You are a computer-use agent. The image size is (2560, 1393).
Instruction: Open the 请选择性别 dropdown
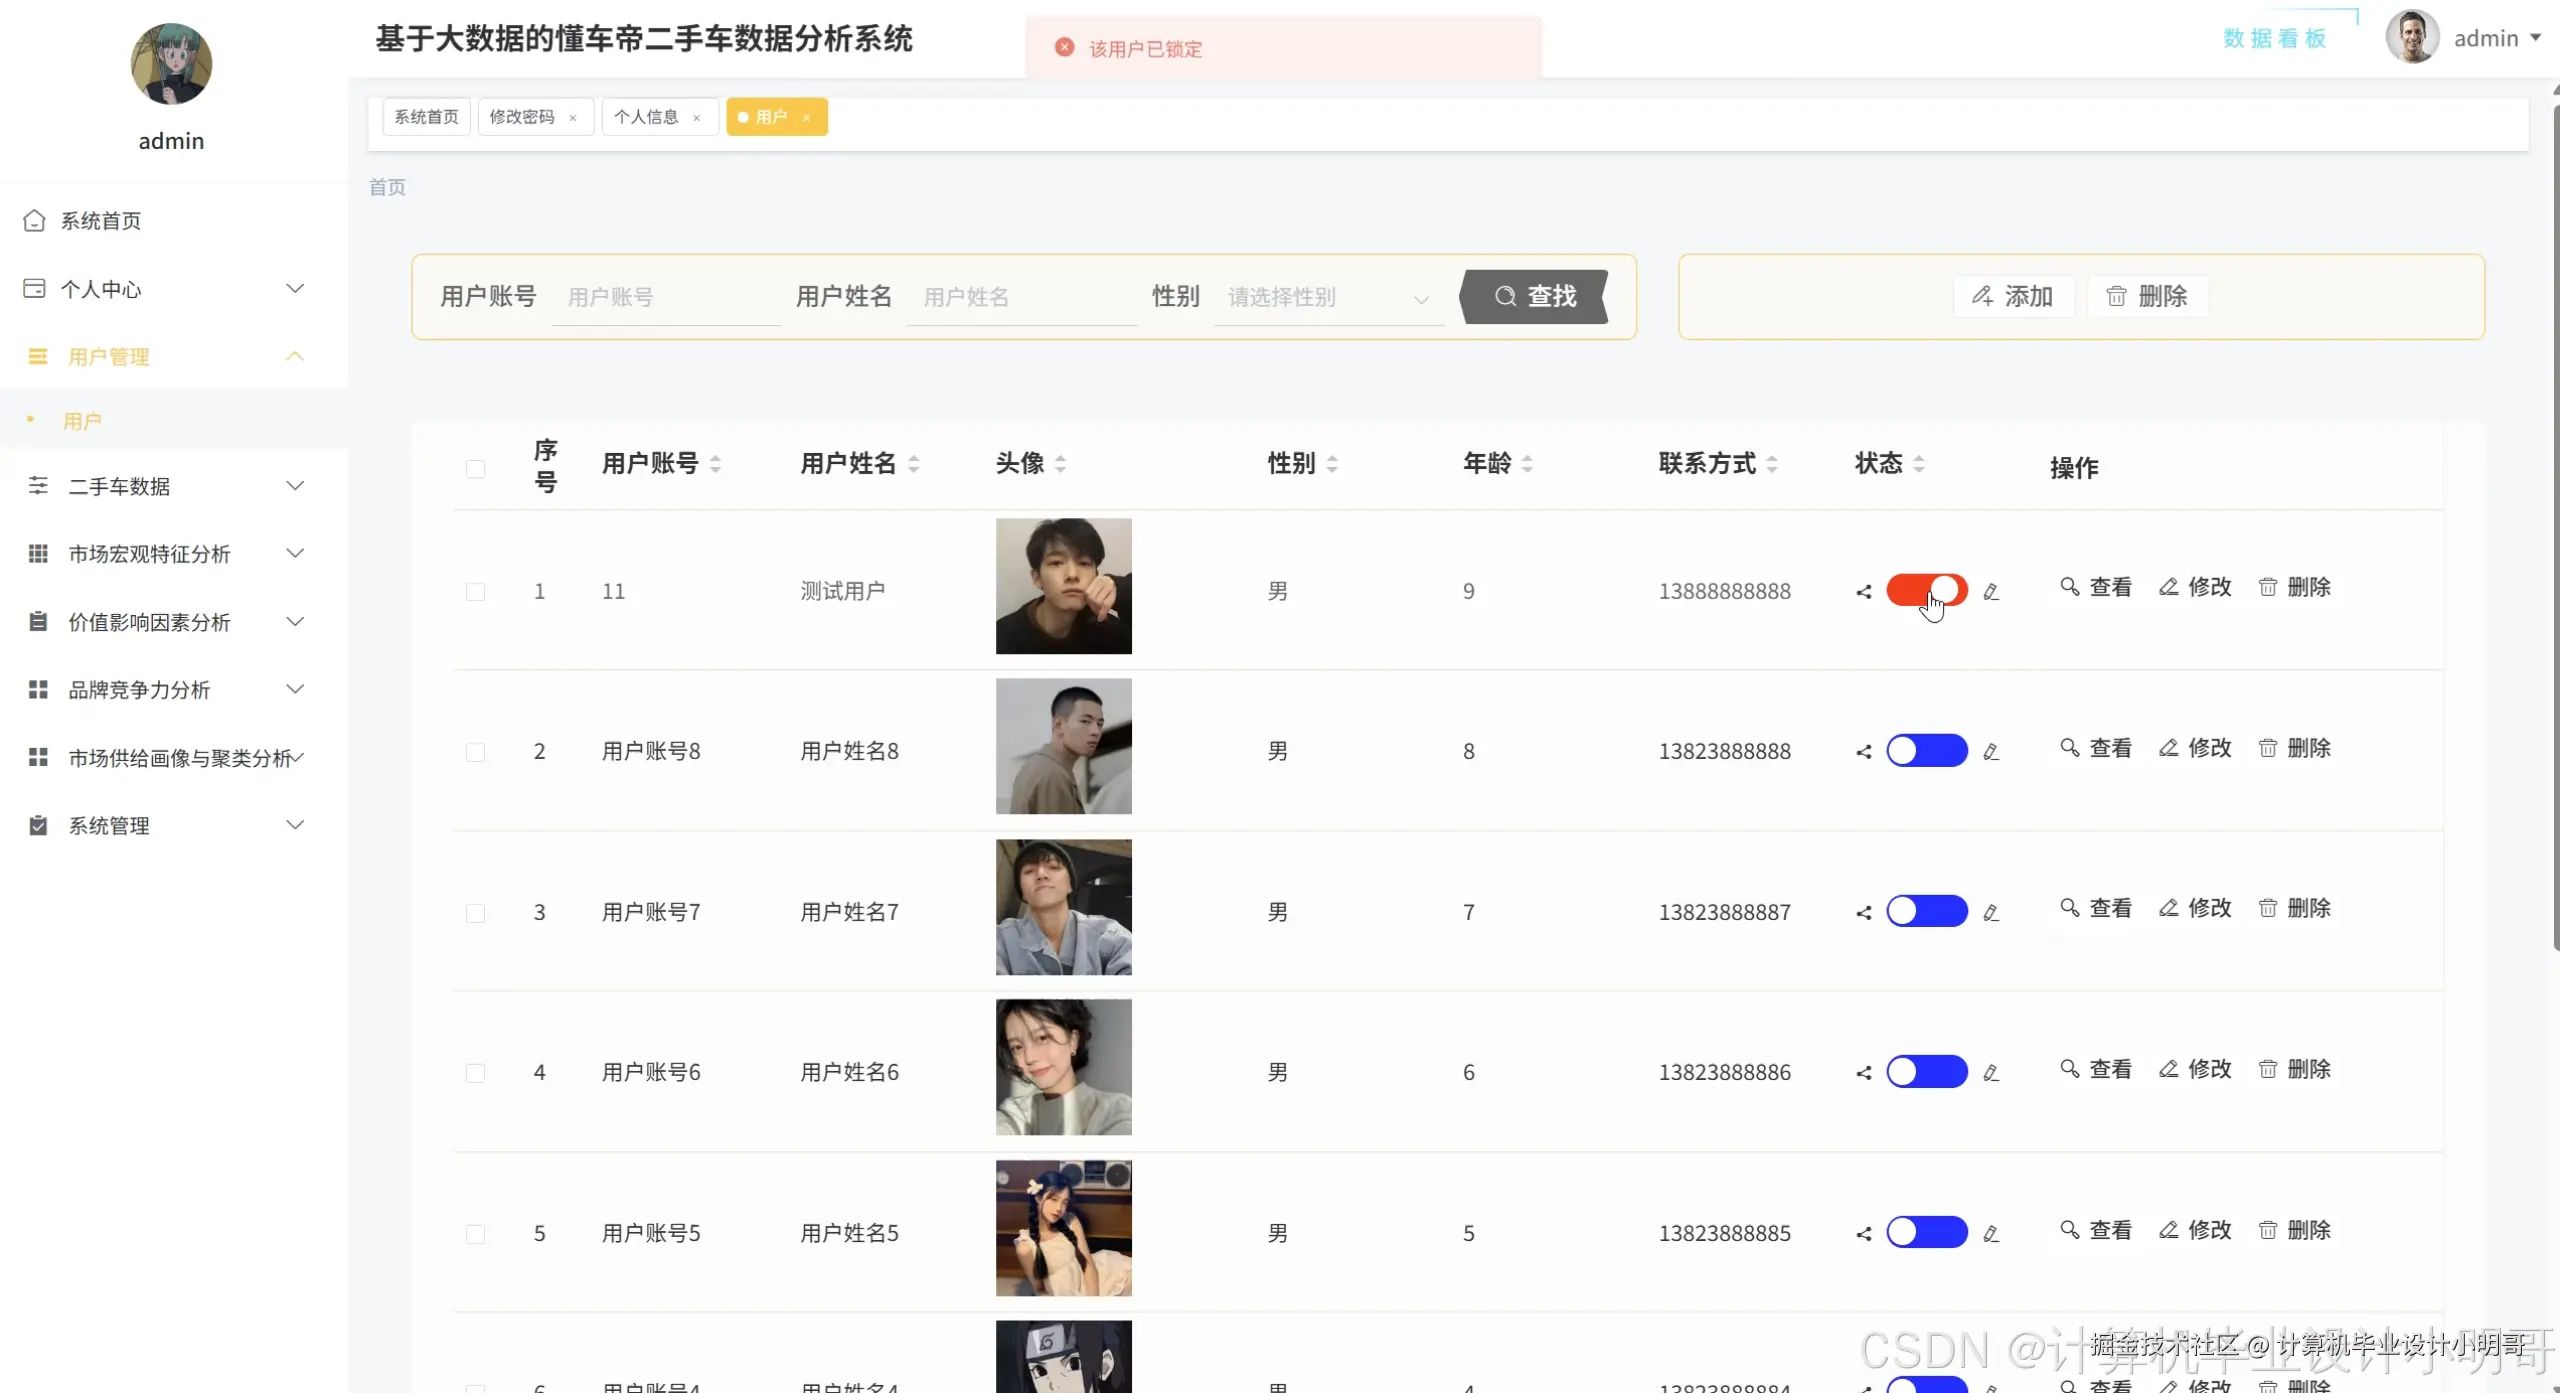[x=1326, y=297]
